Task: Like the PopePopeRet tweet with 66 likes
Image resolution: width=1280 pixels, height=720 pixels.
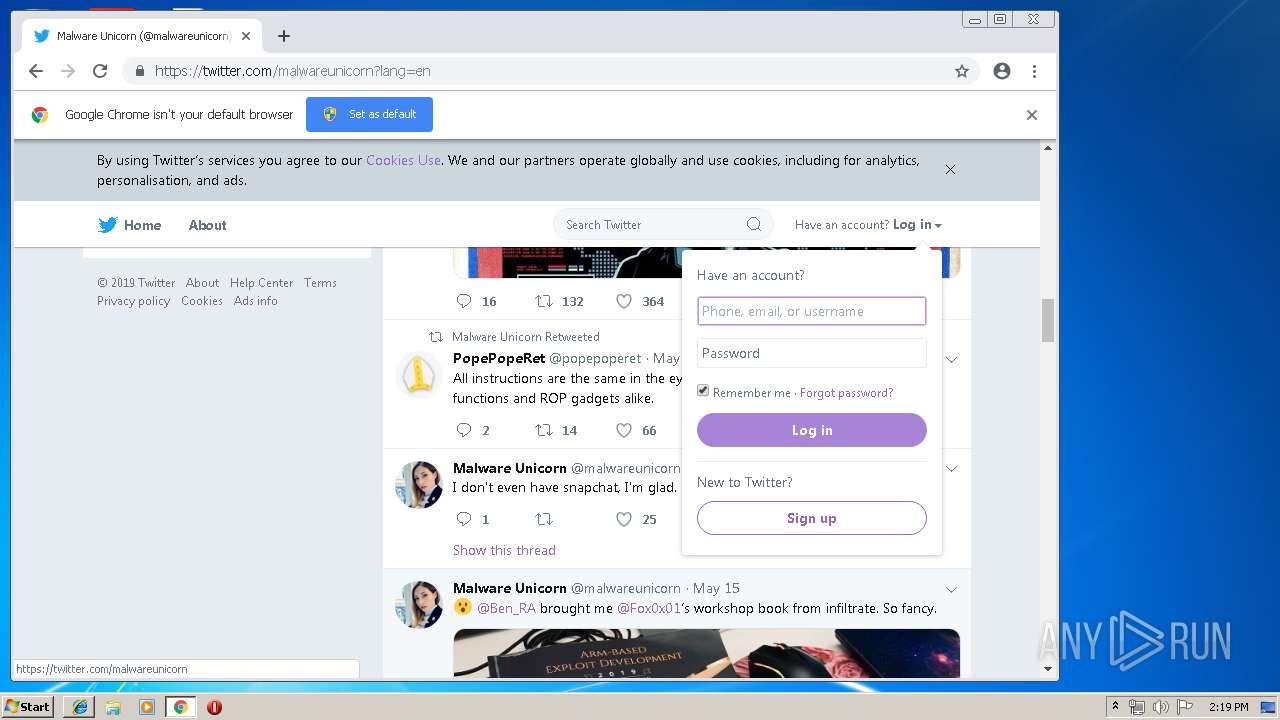Action: tap(624, 430)
